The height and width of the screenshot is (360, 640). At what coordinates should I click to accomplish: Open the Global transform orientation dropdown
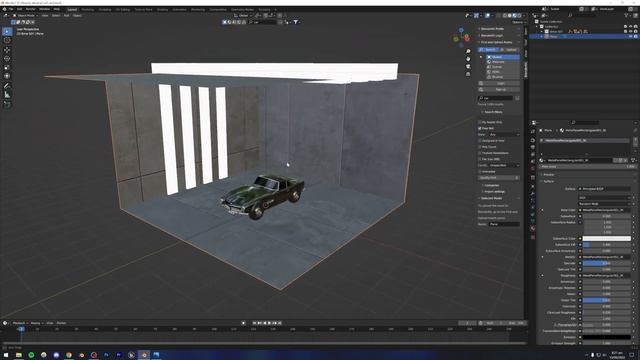click(242, 16)
